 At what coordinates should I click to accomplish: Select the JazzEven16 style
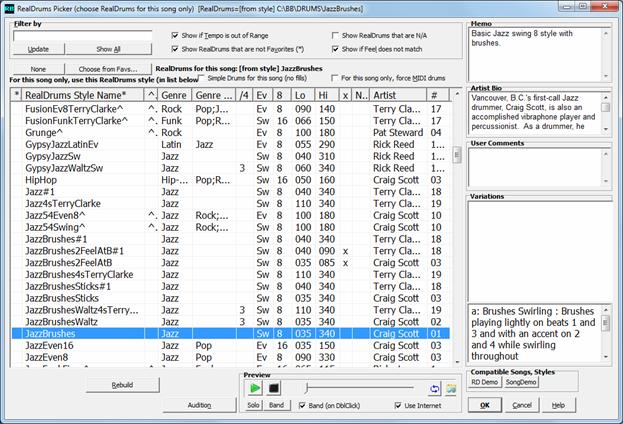(x=230, y=345)
